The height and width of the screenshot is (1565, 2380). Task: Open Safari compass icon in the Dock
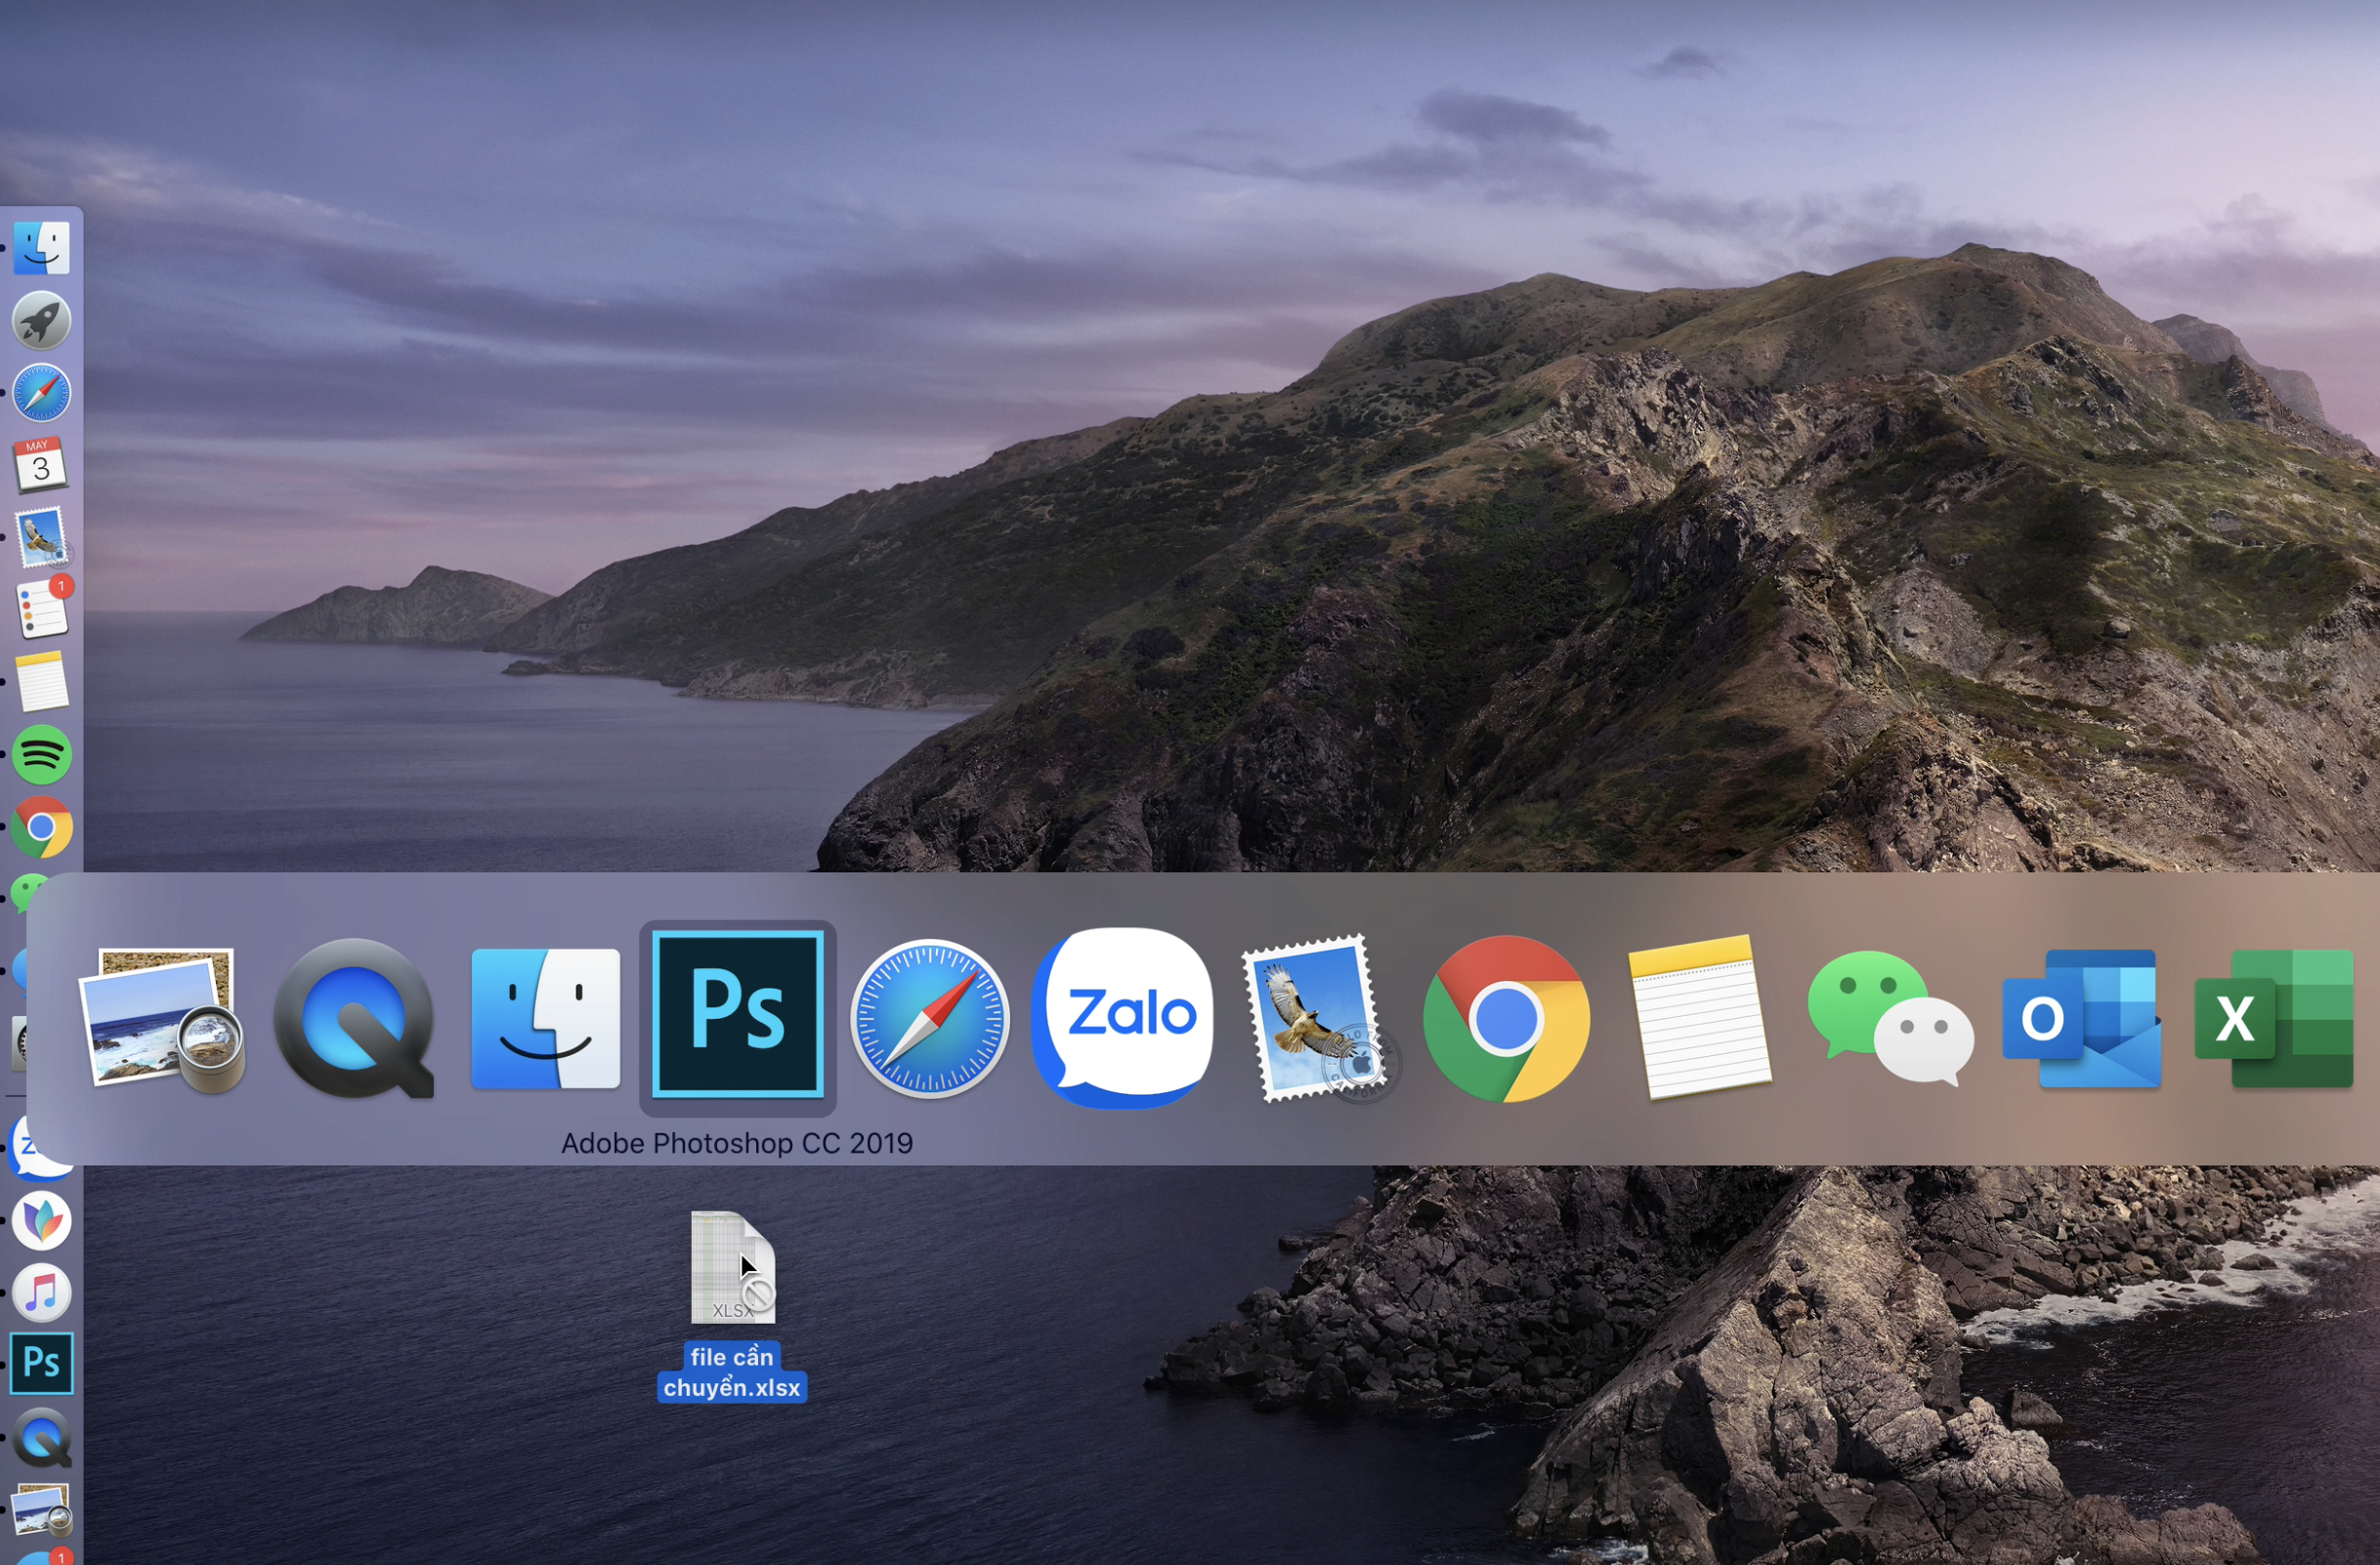[41, 392]
